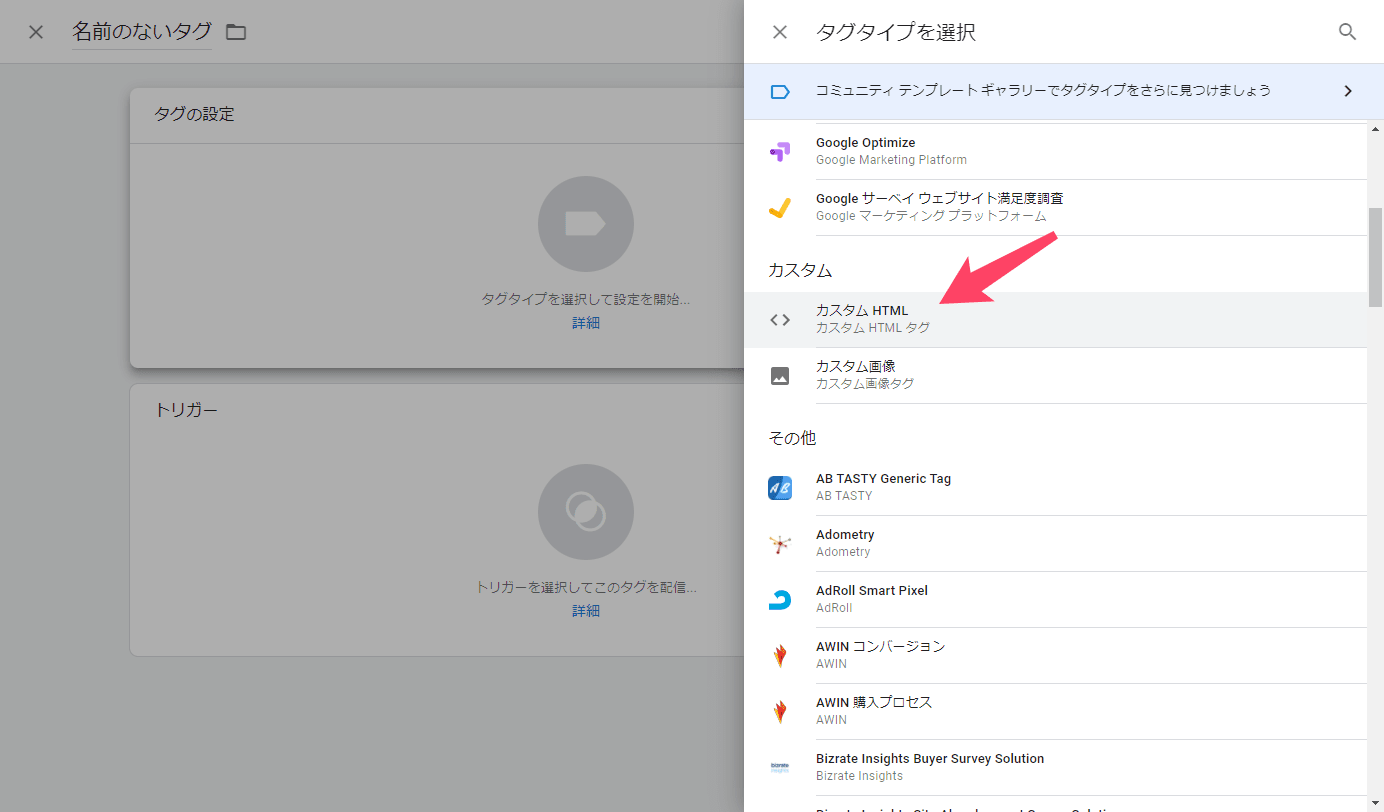Click the Bizrate Insights logo icon

780,768
